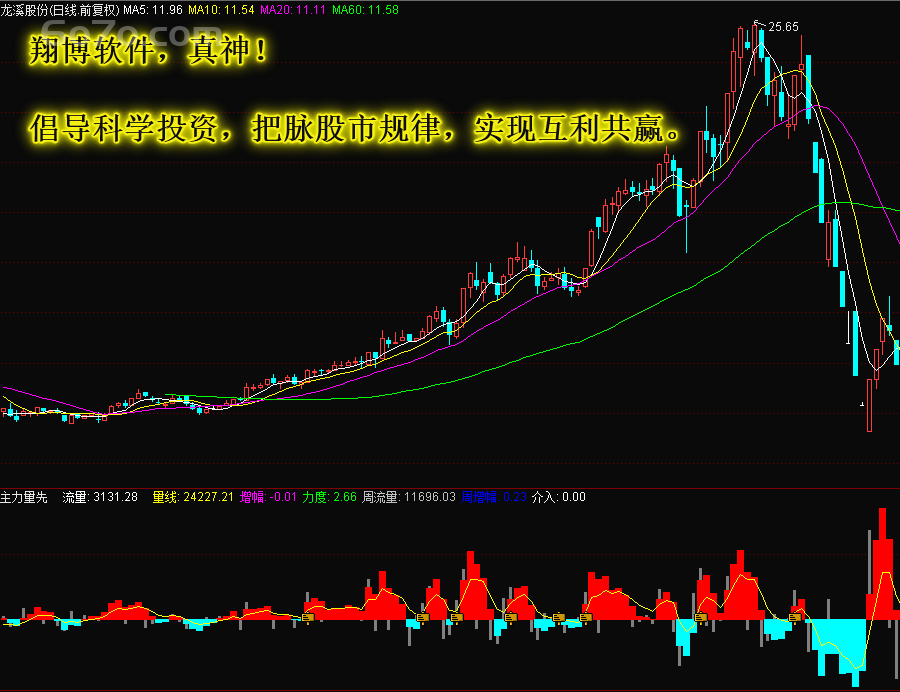The width and height of the screenshot is (900, 692).
Task: Click the 量线: 24227.21 value
Action: pos(193,497)
